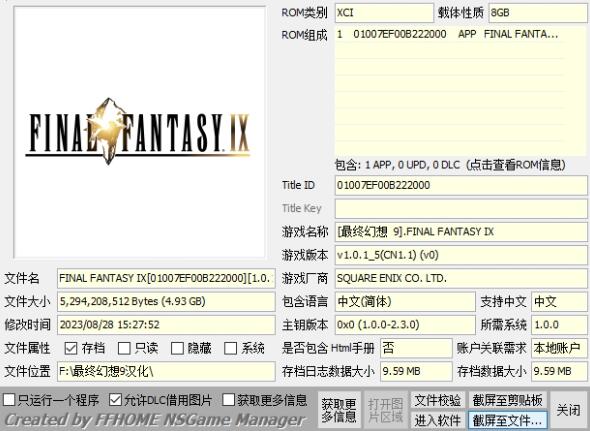Close the dialog with 关闭 button

click(568, 410)
